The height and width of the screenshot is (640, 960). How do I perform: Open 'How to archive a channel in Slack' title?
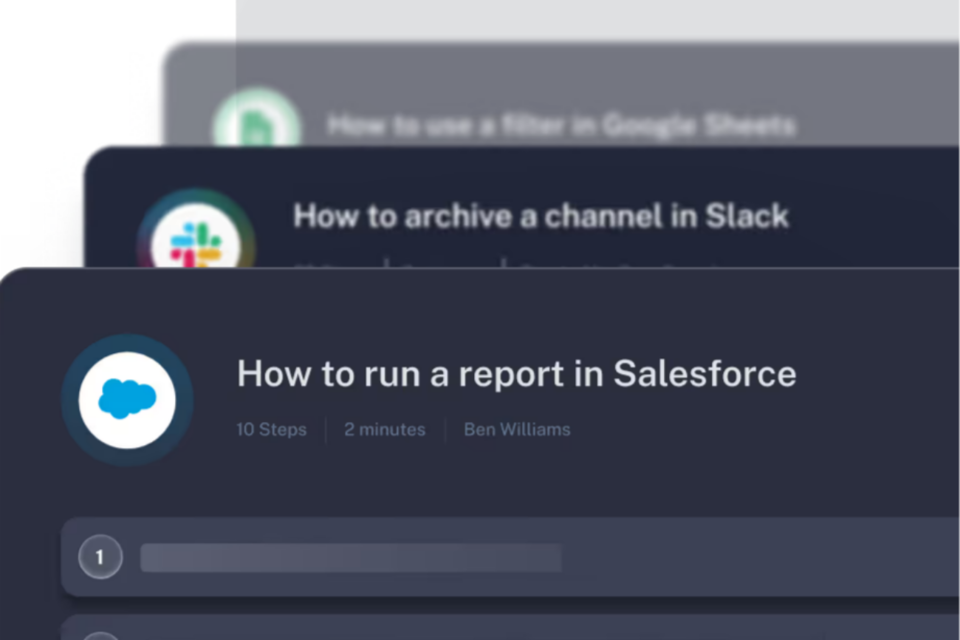point(541,216)
